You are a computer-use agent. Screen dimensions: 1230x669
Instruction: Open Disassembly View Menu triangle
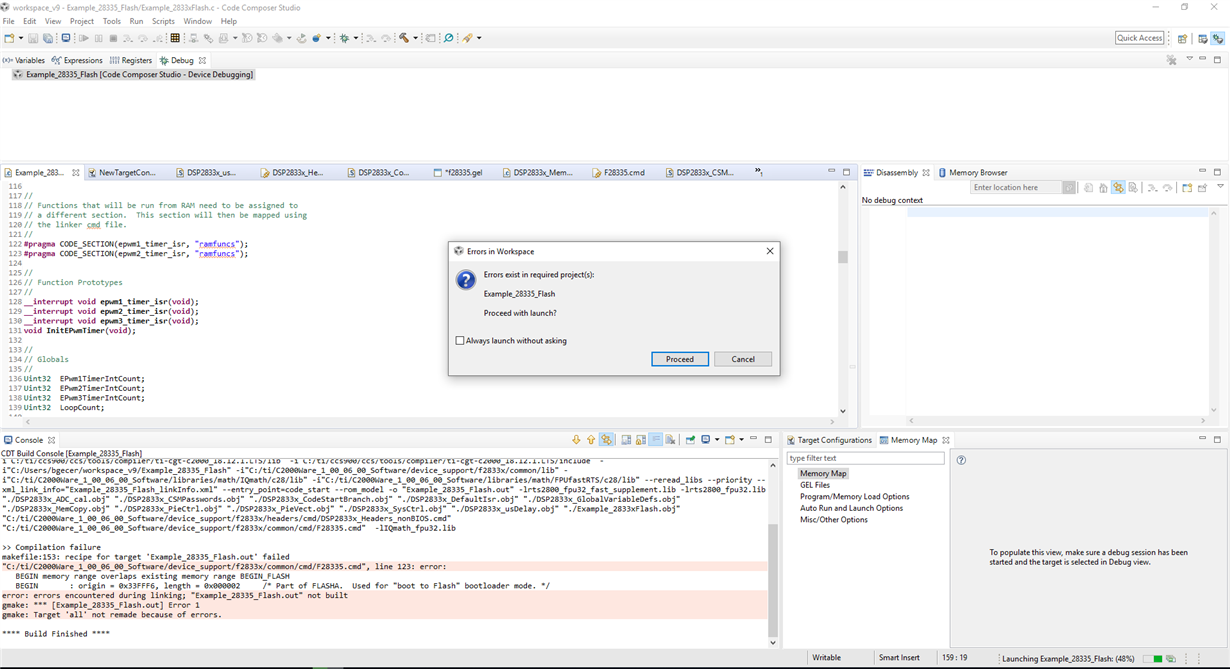coord(1220,186)
